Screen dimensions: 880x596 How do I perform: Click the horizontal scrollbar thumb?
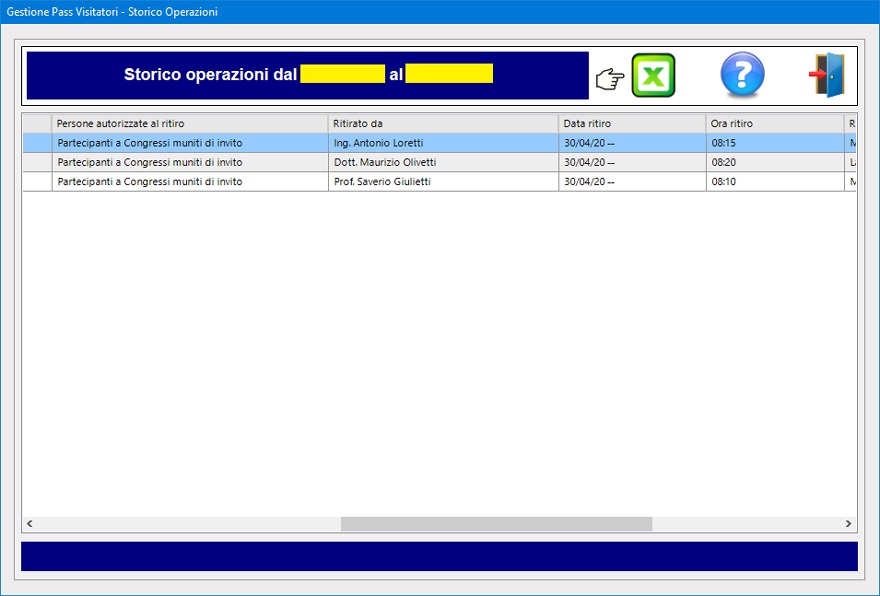pos(496,524)
